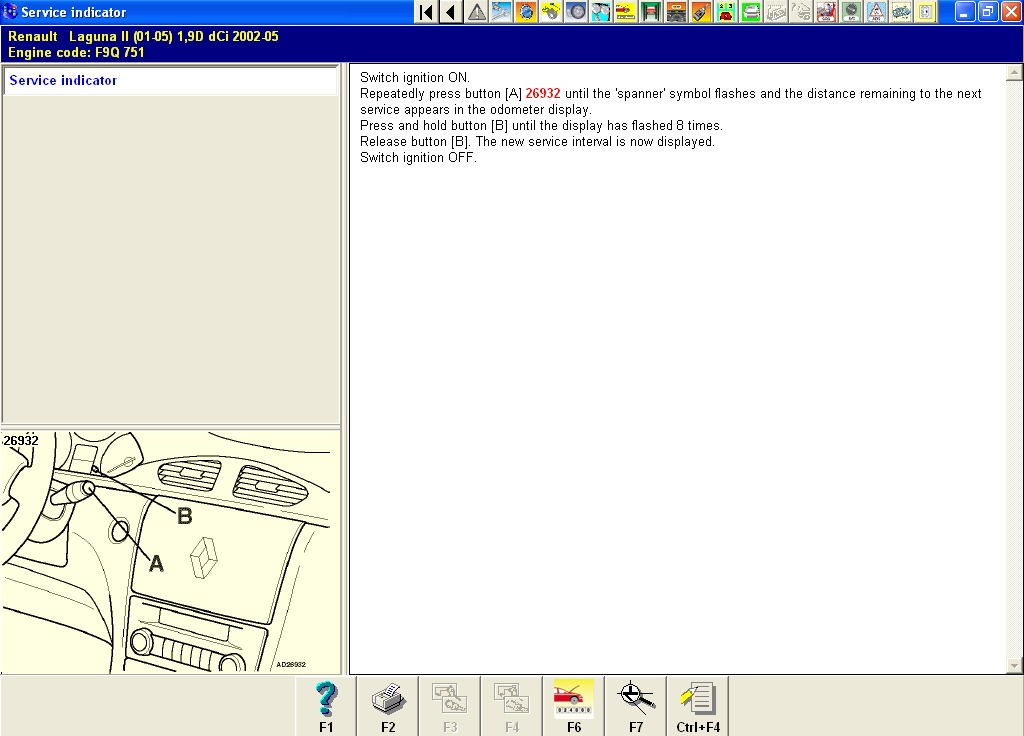The image size is (1024, 736).
Task: Open the ABS warning triangle icon
Action: click(876, 12)
